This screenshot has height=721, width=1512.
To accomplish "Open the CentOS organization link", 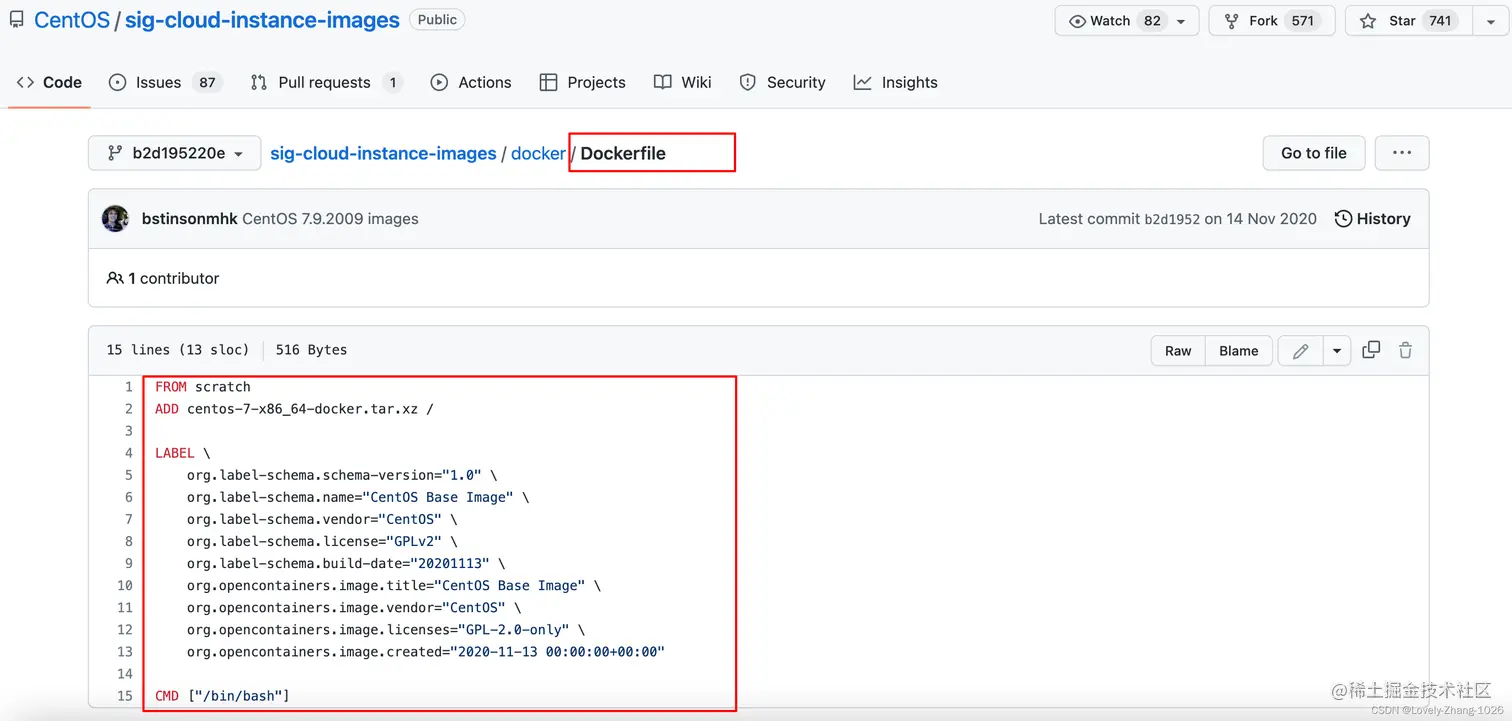I will (x=72, y=20).
